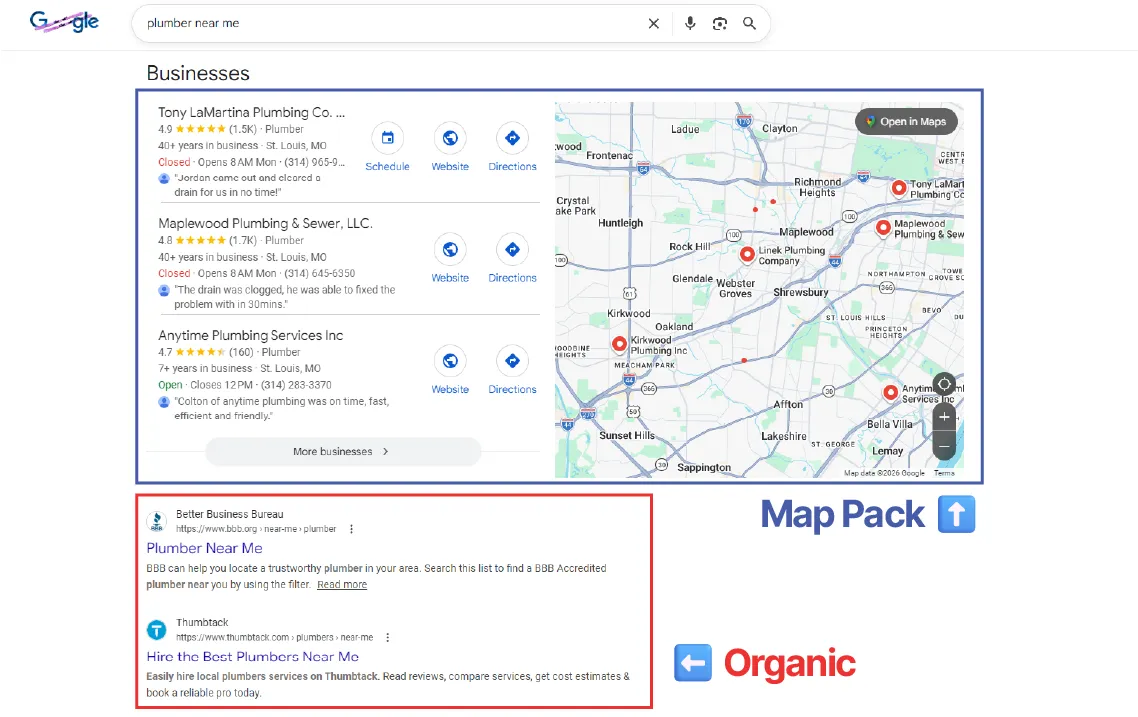Open the three-dot menu on the Thumbtack result
The width and height of the screenshot is (1138, 717).
pos(387,636)
